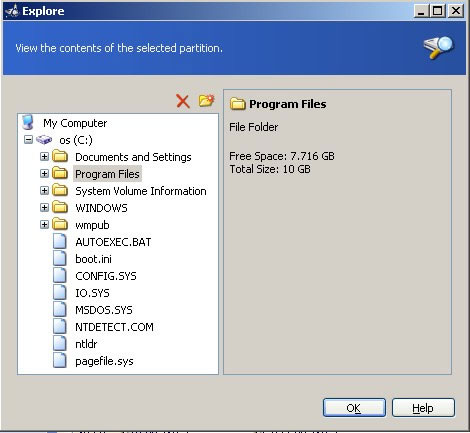
Task: Select the My Computer icon
Action: (28, 122)
